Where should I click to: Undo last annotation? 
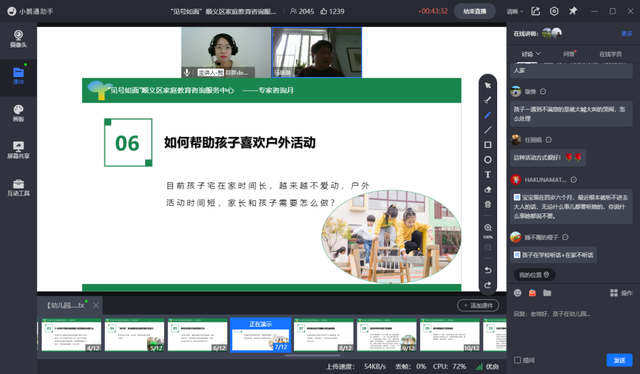pos(488,270)
